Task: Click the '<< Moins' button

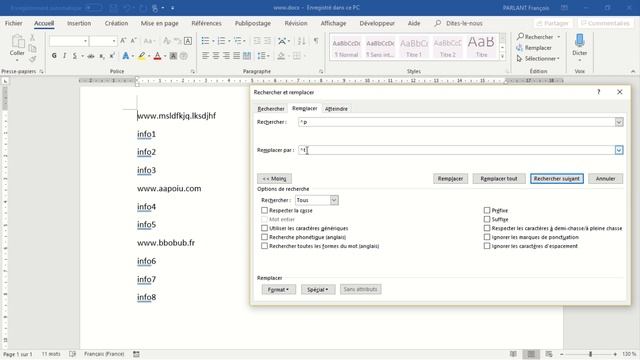Action: coord(274,179)
